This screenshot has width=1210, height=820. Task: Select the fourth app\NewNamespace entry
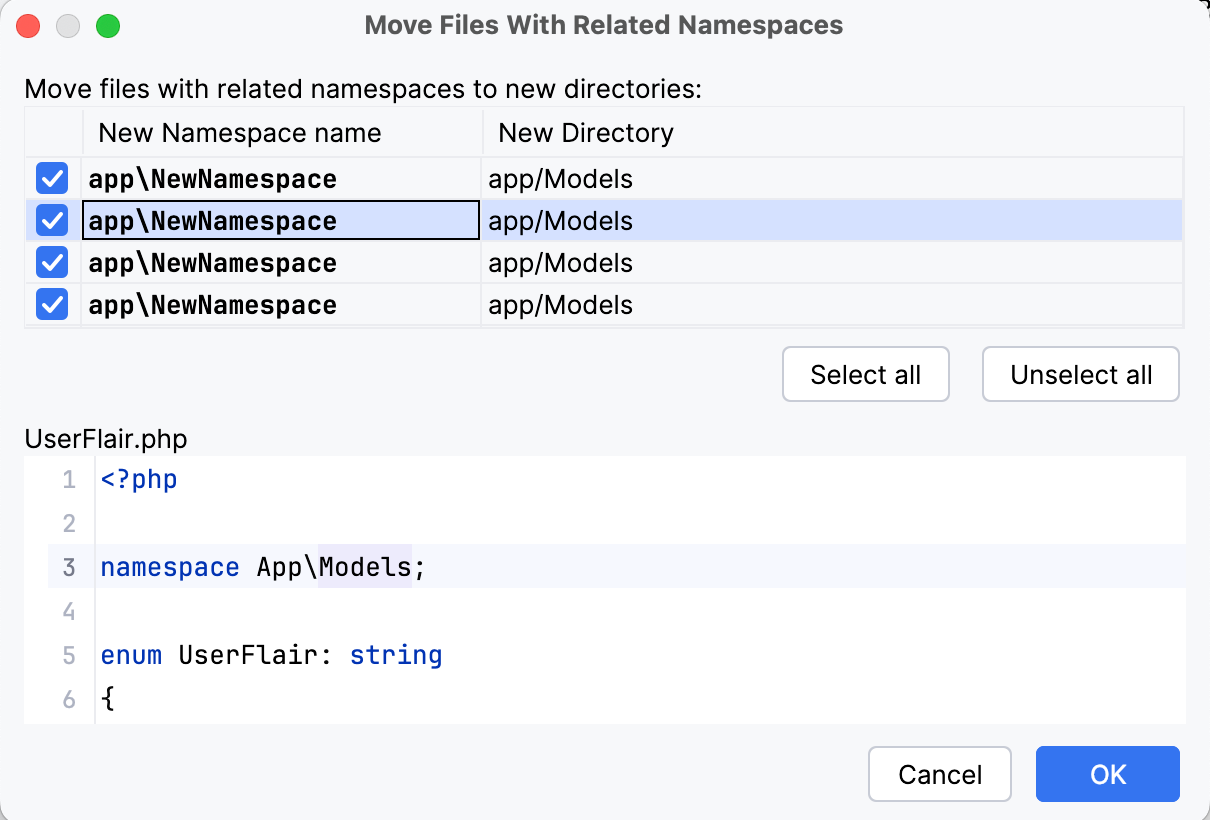click(212, 304)
